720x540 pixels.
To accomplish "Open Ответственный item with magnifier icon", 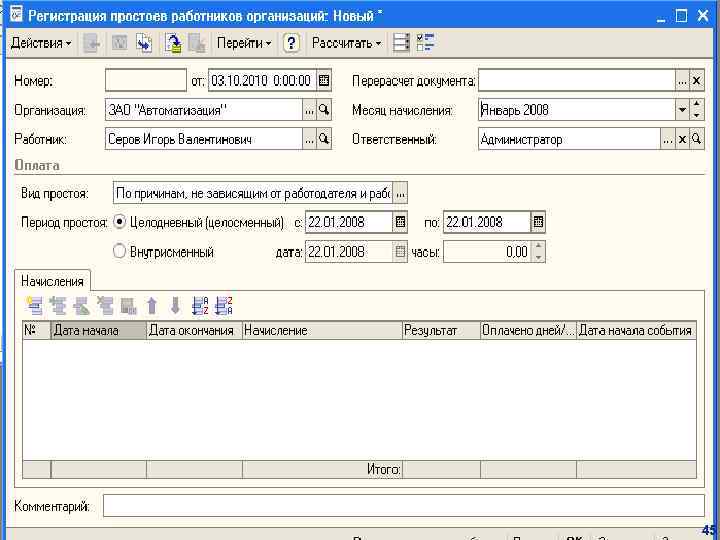I will 697,139.
